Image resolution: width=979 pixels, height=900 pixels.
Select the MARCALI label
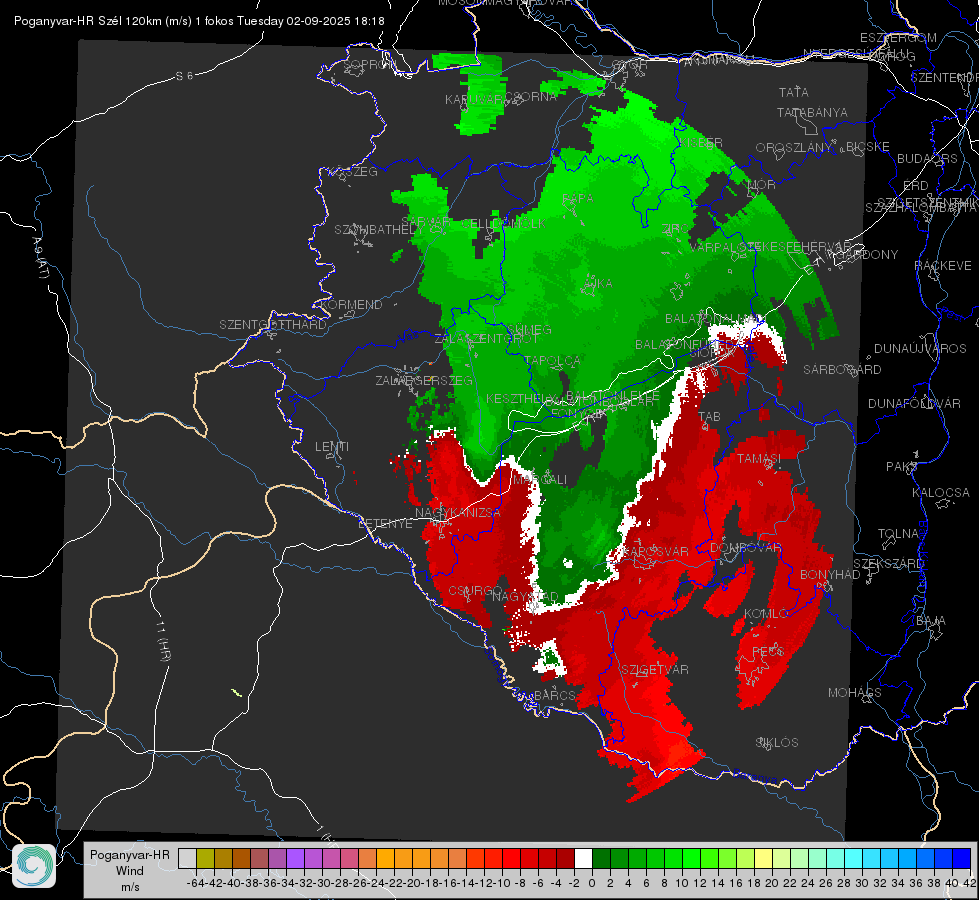(540, 479)
